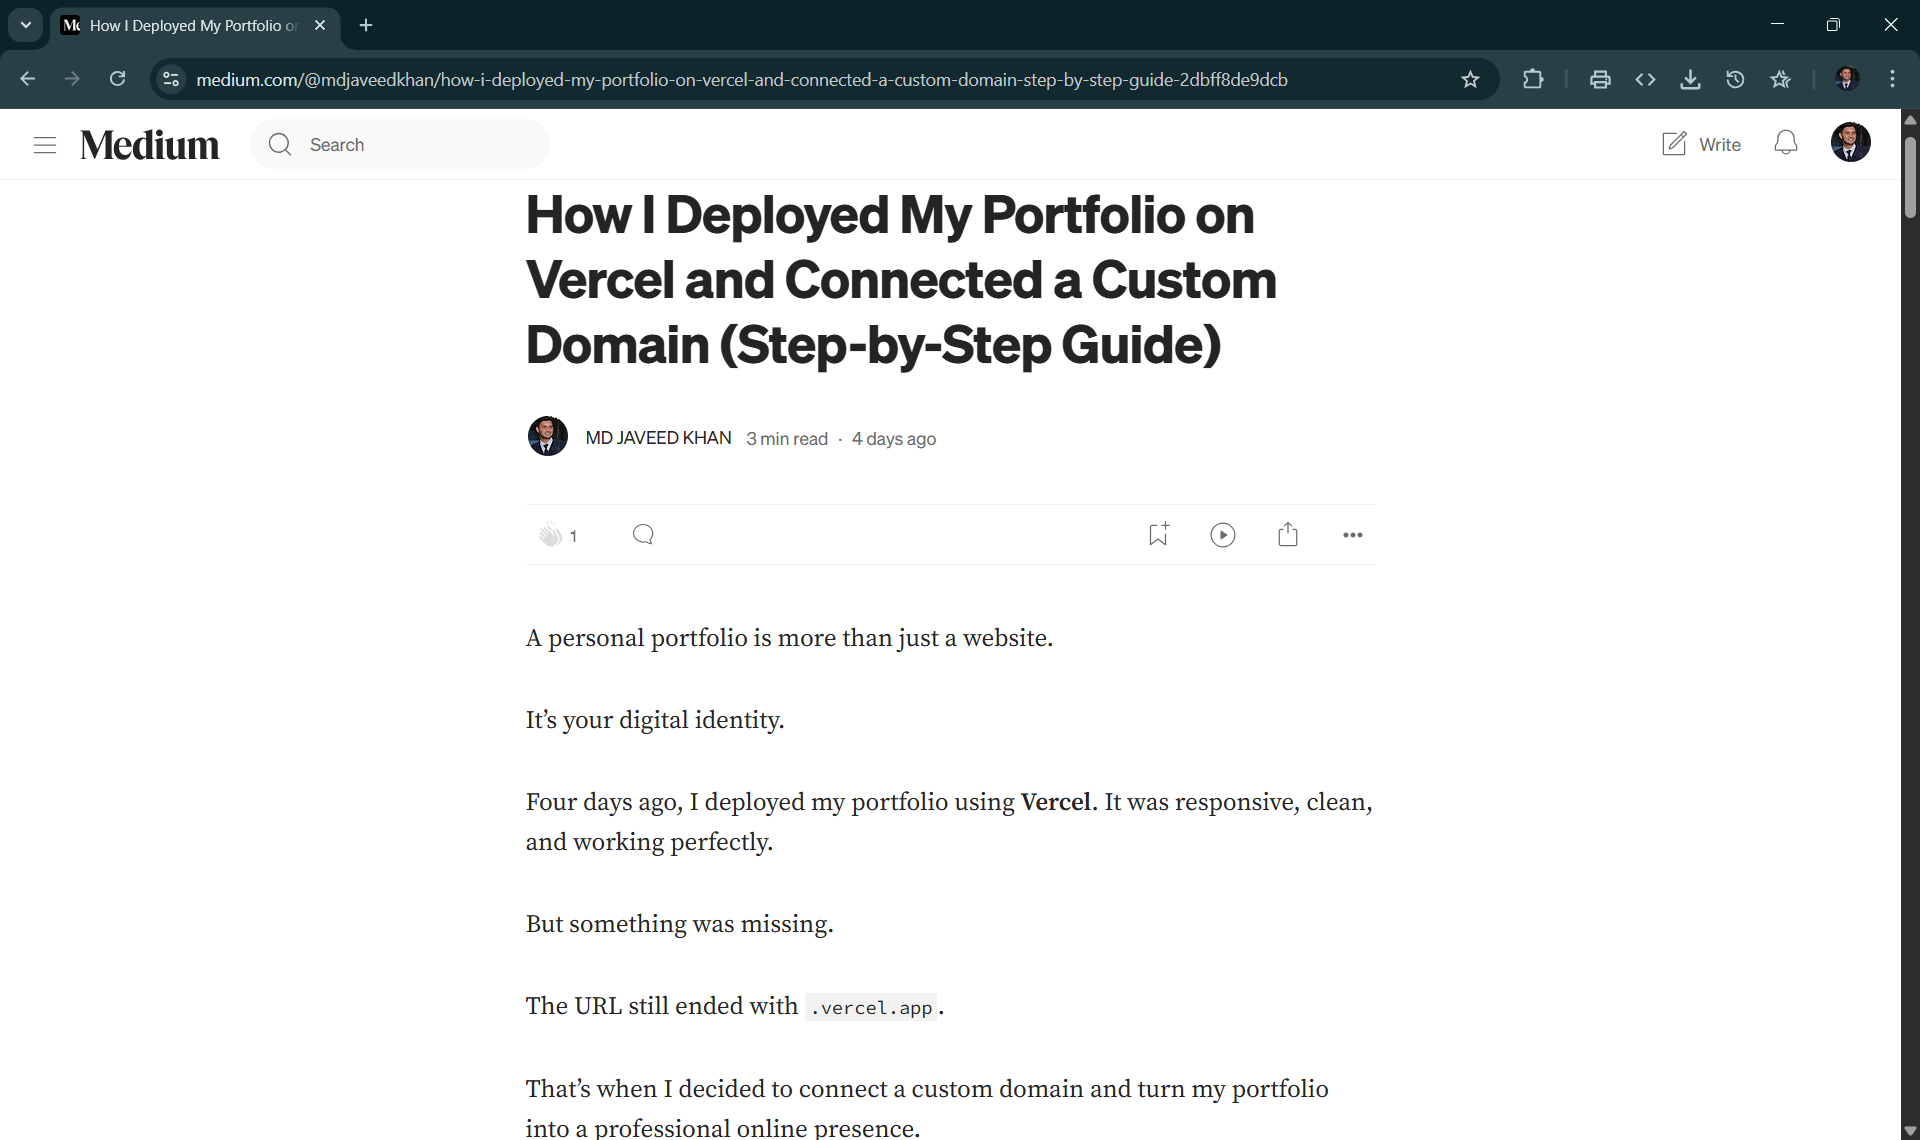Expand the tab search dropdown arrow

click(26, 25)
